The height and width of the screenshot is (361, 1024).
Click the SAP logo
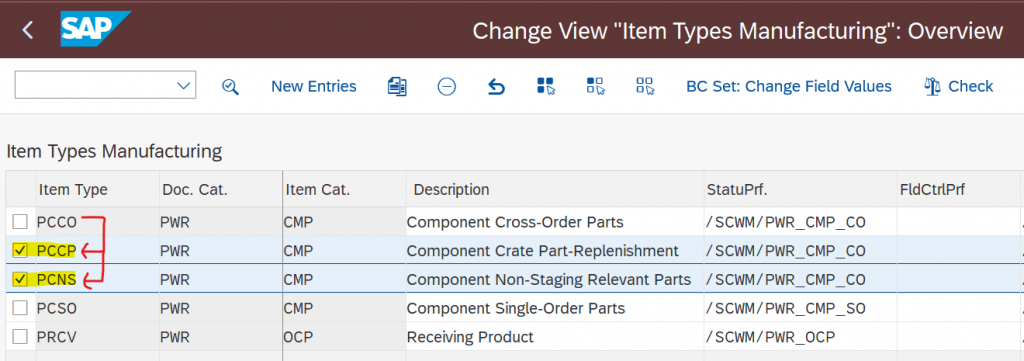95,29
